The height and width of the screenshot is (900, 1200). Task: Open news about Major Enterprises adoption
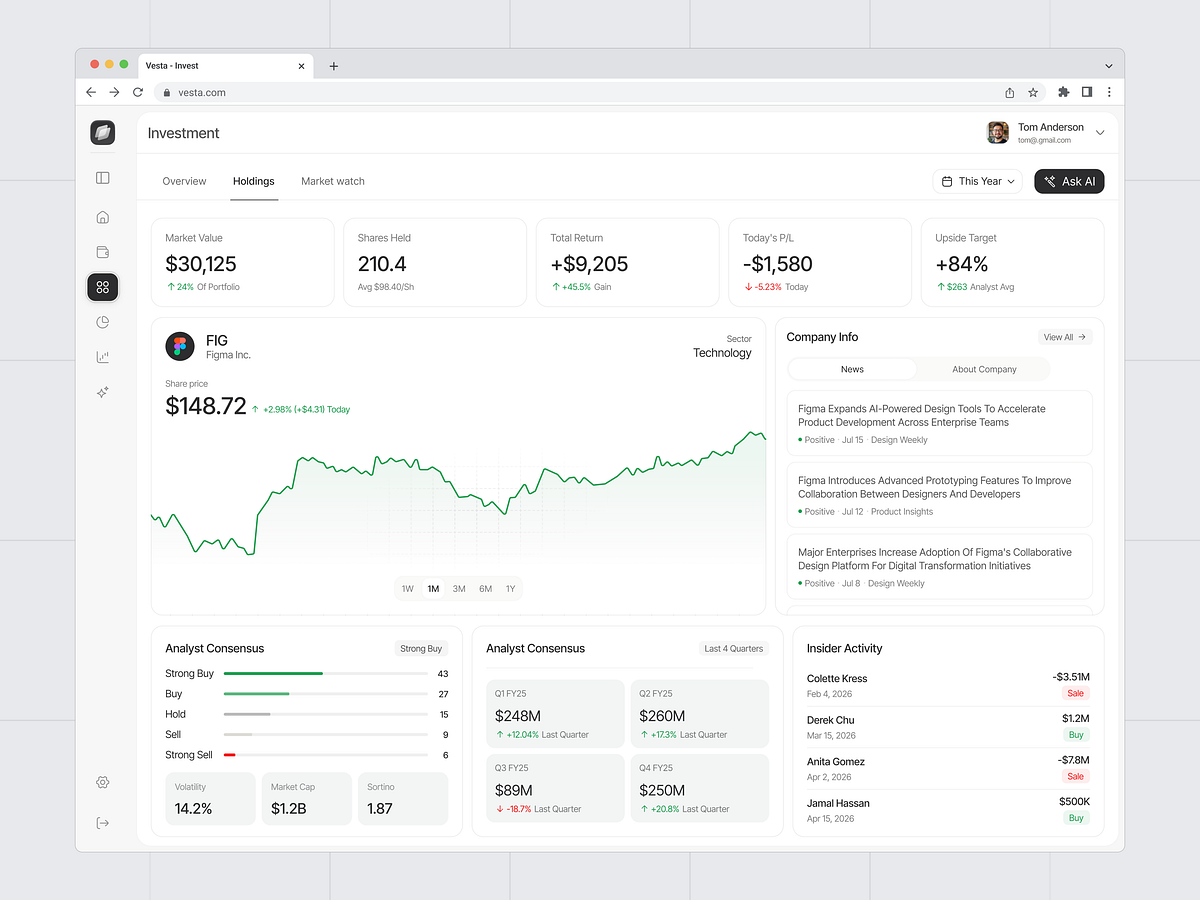939,567
